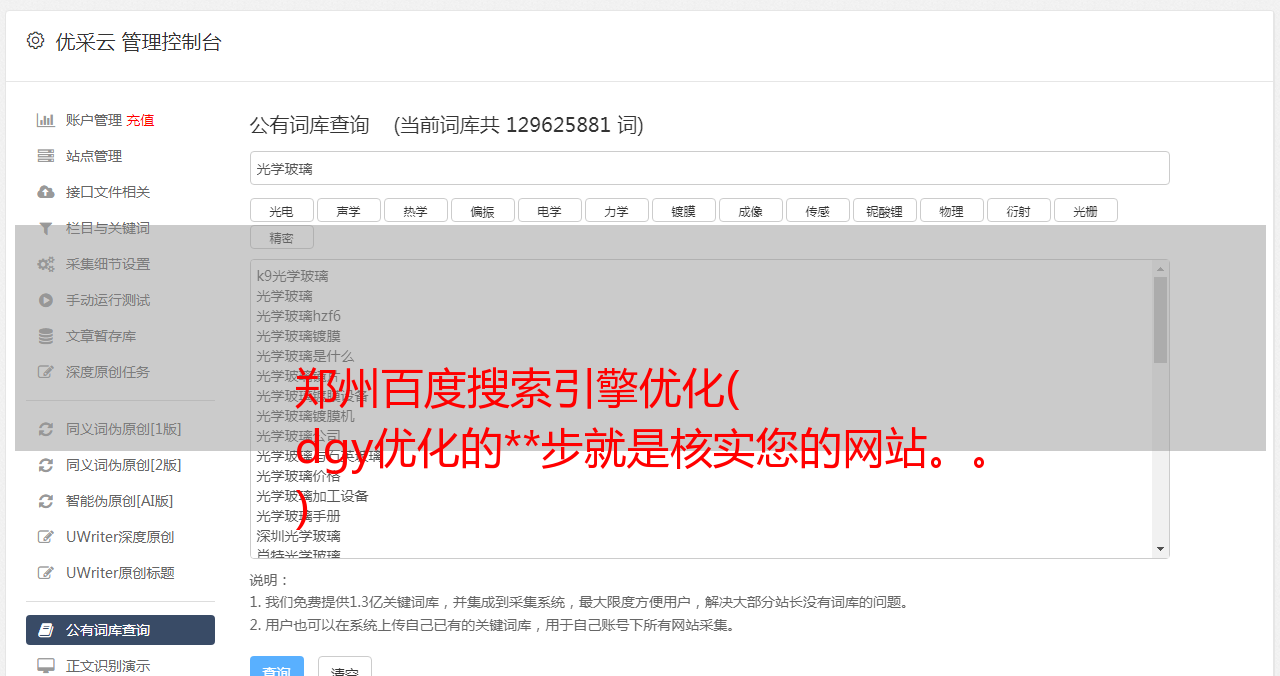Select the 站点管理 server icon
Image resolution: width=1280 pixels, height=676 pixels.
(46, 156)
